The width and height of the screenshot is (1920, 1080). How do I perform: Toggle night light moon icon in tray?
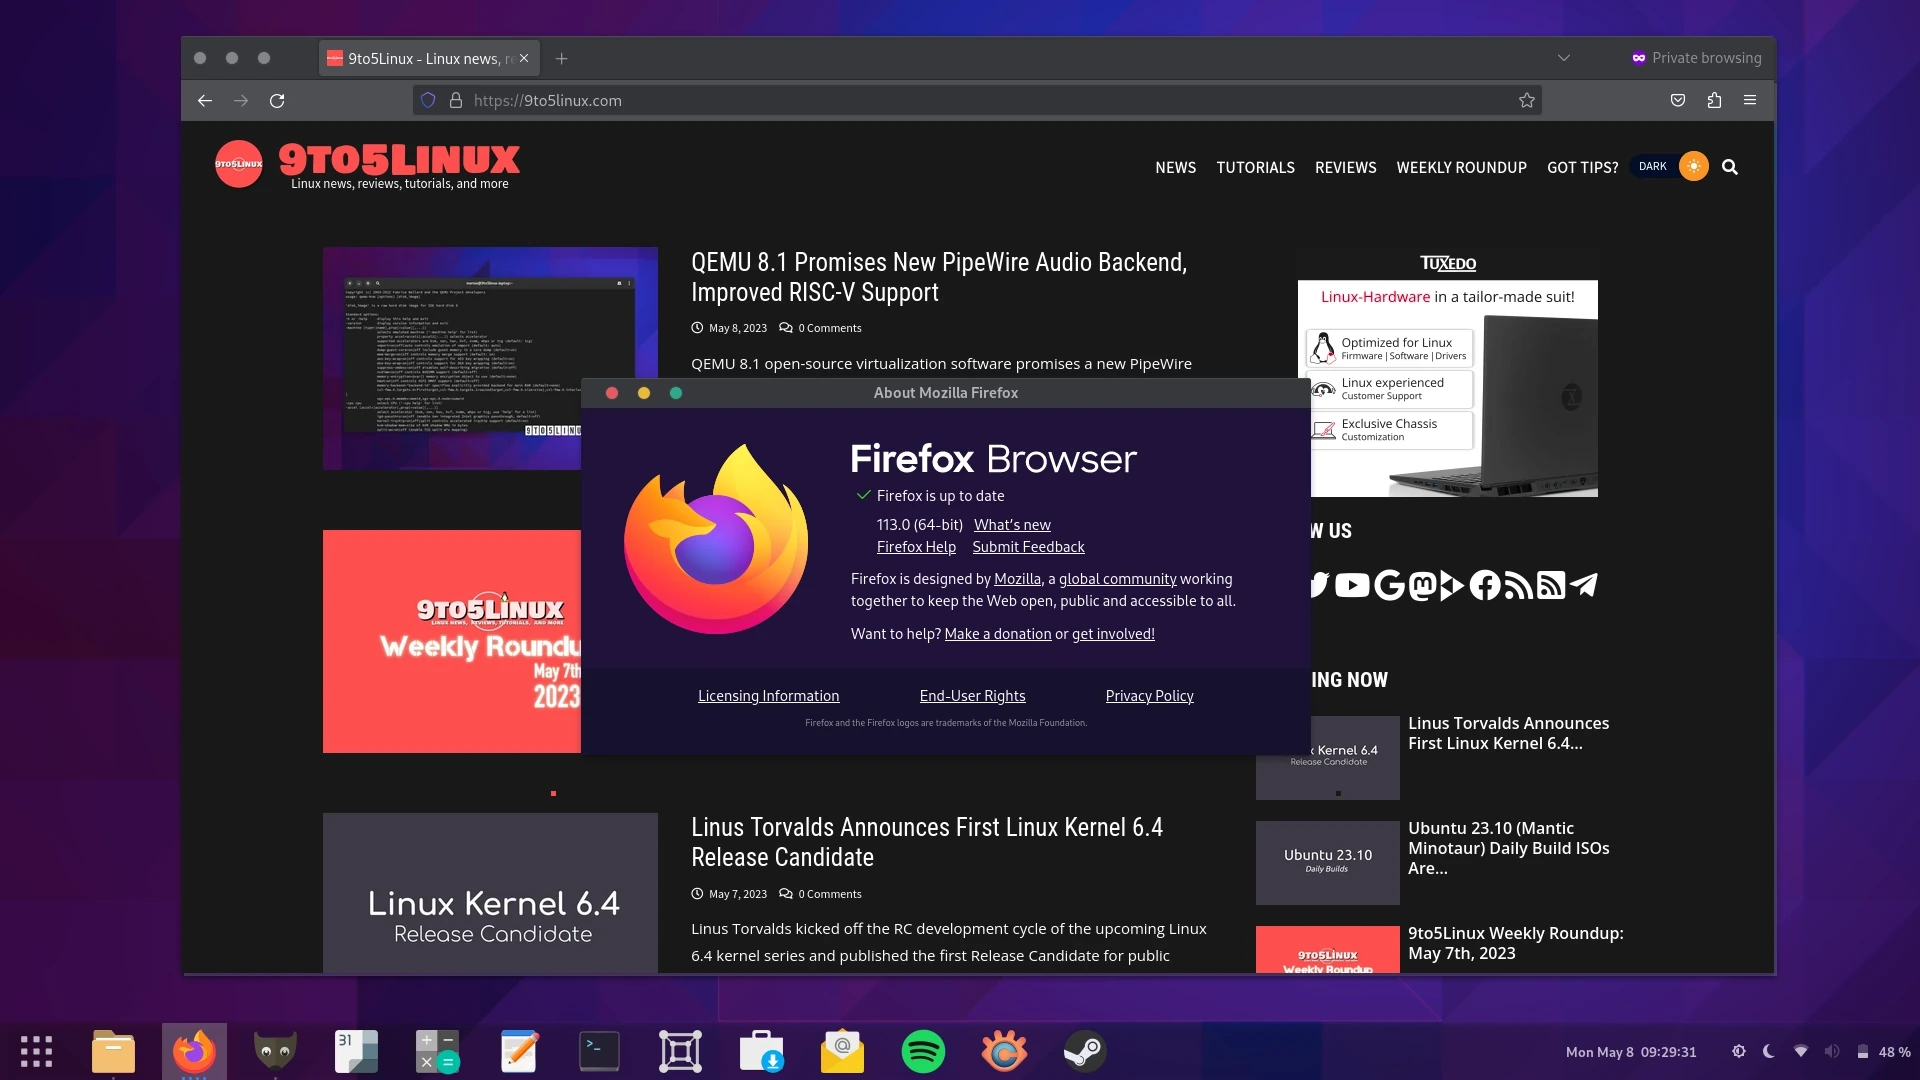pyautogui.click(x=1769, y=1051)
